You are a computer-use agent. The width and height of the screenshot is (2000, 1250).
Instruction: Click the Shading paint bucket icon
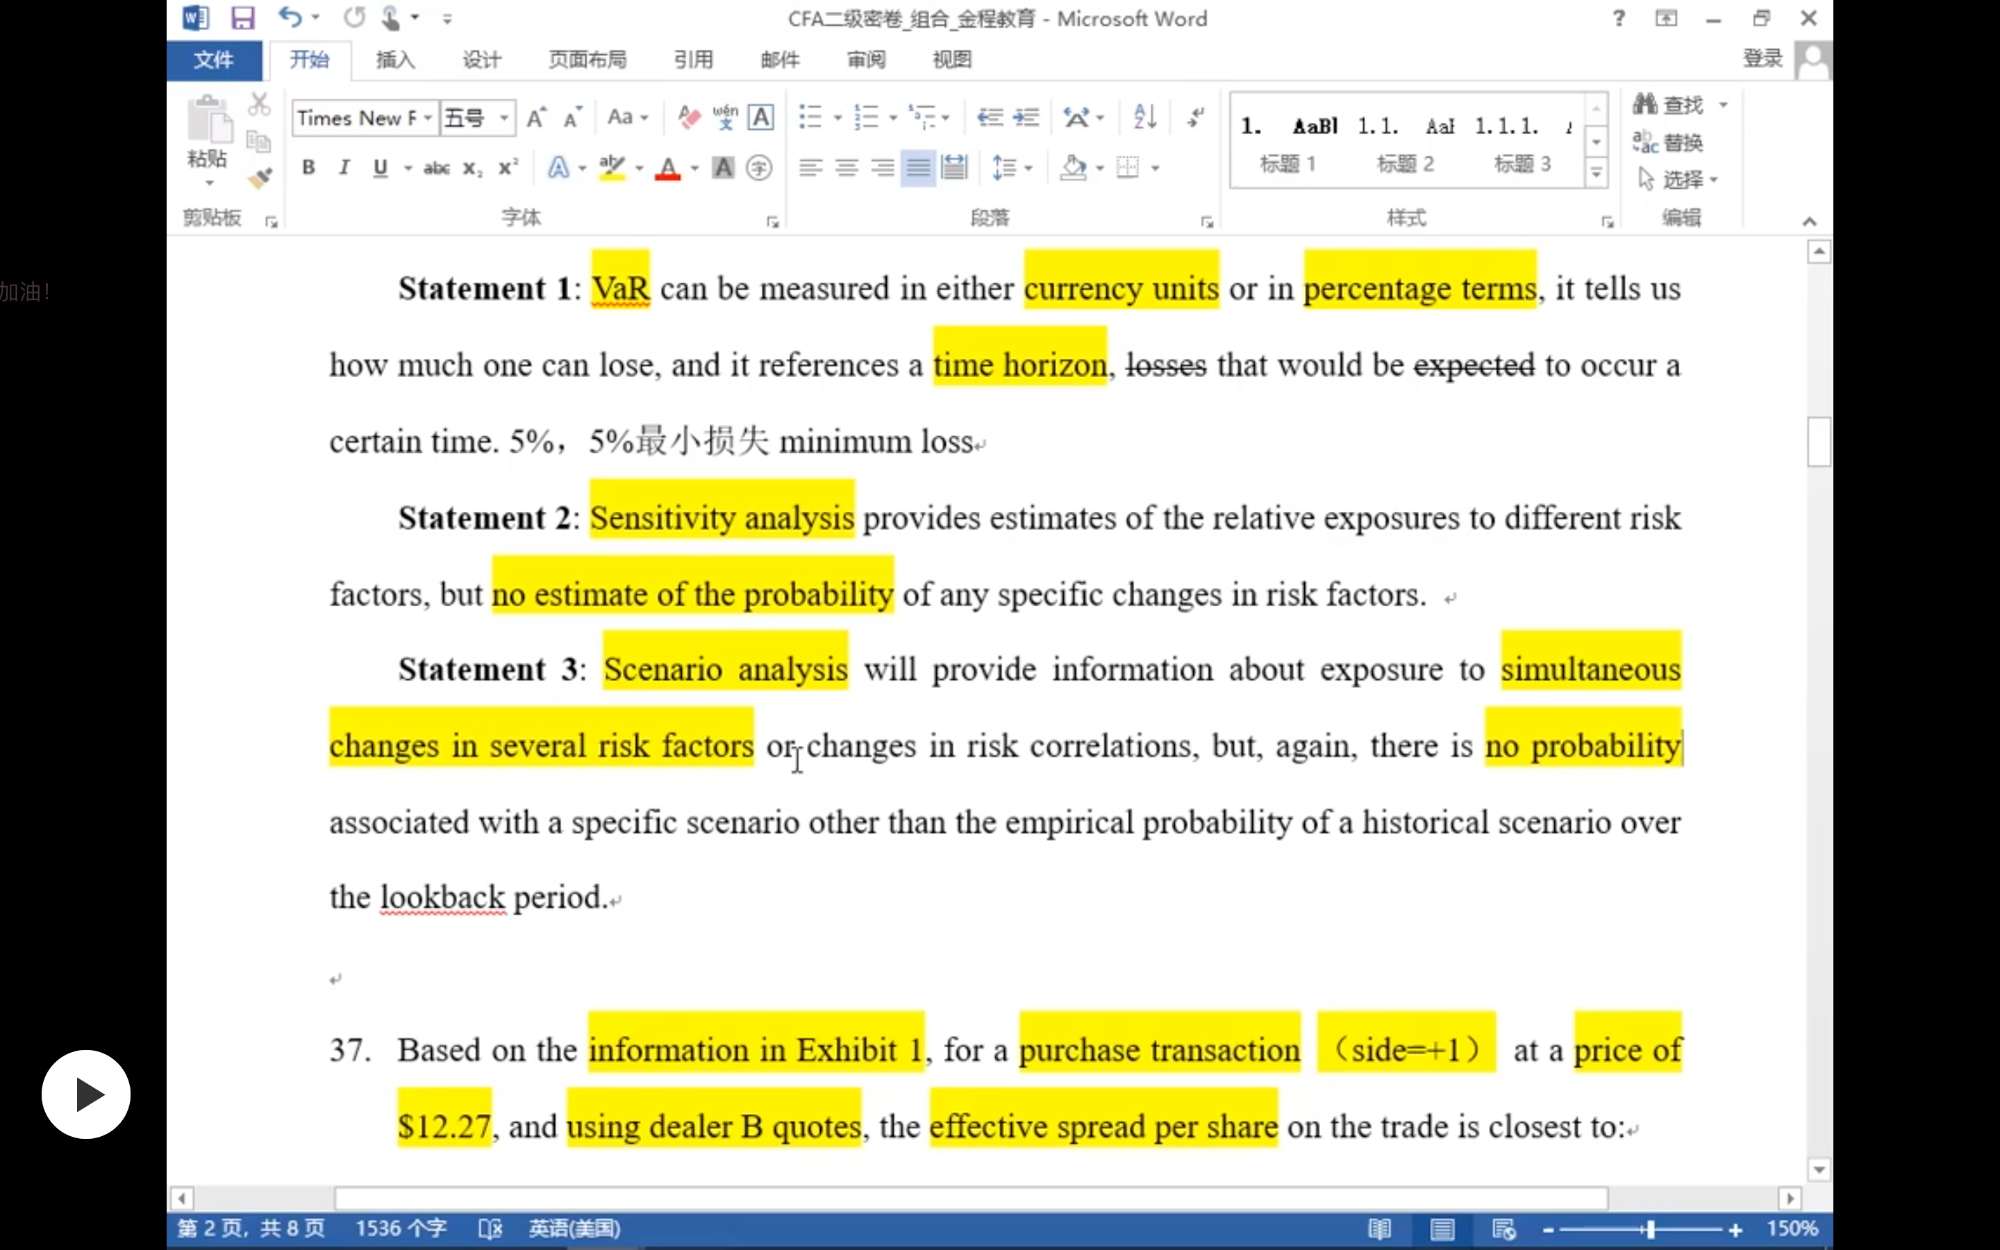click(1073, 167)
